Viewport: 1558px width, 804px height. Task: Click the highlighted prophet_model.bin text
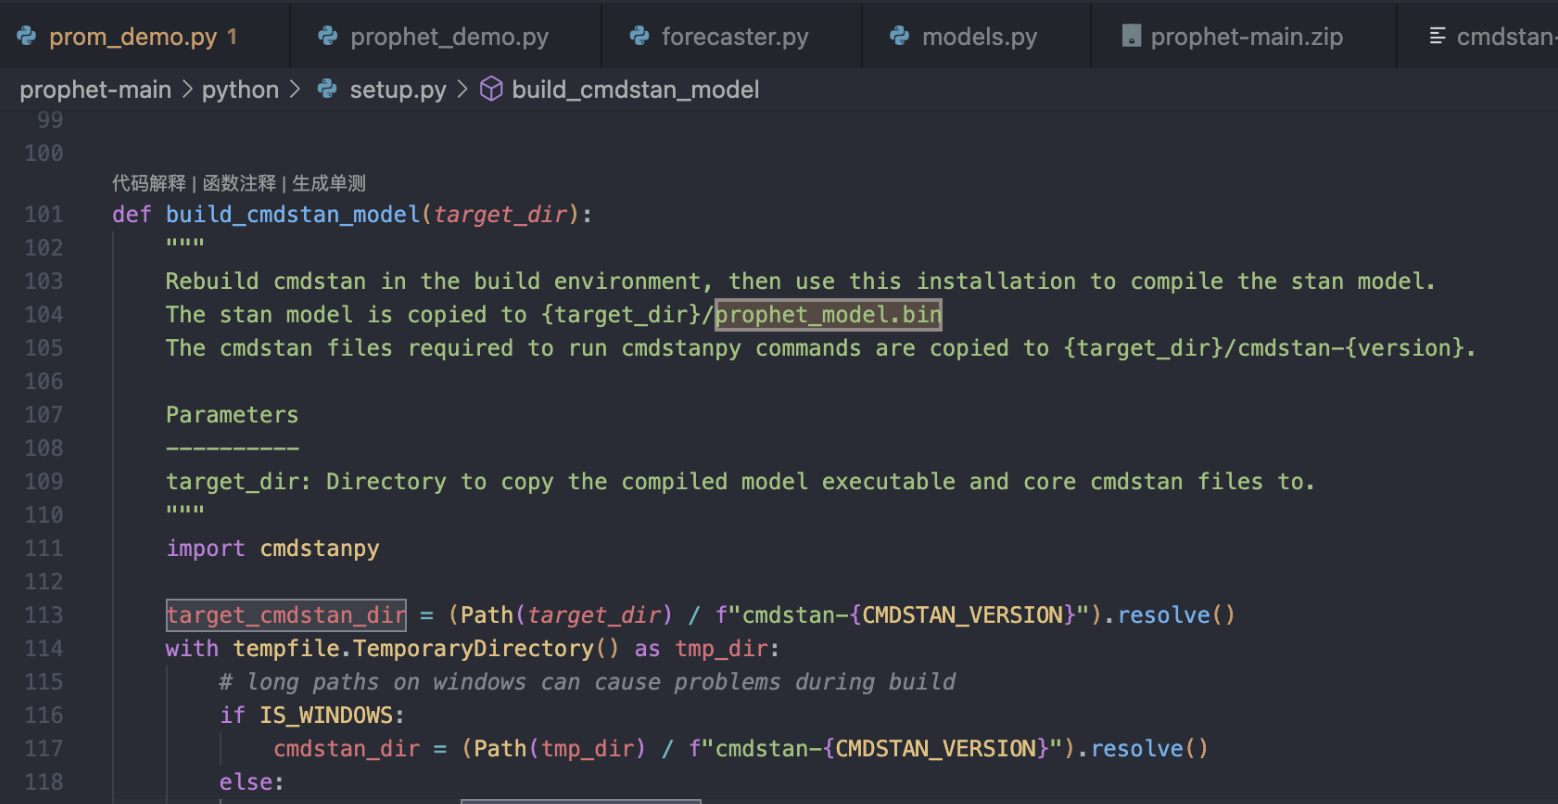tap(828, 315)
